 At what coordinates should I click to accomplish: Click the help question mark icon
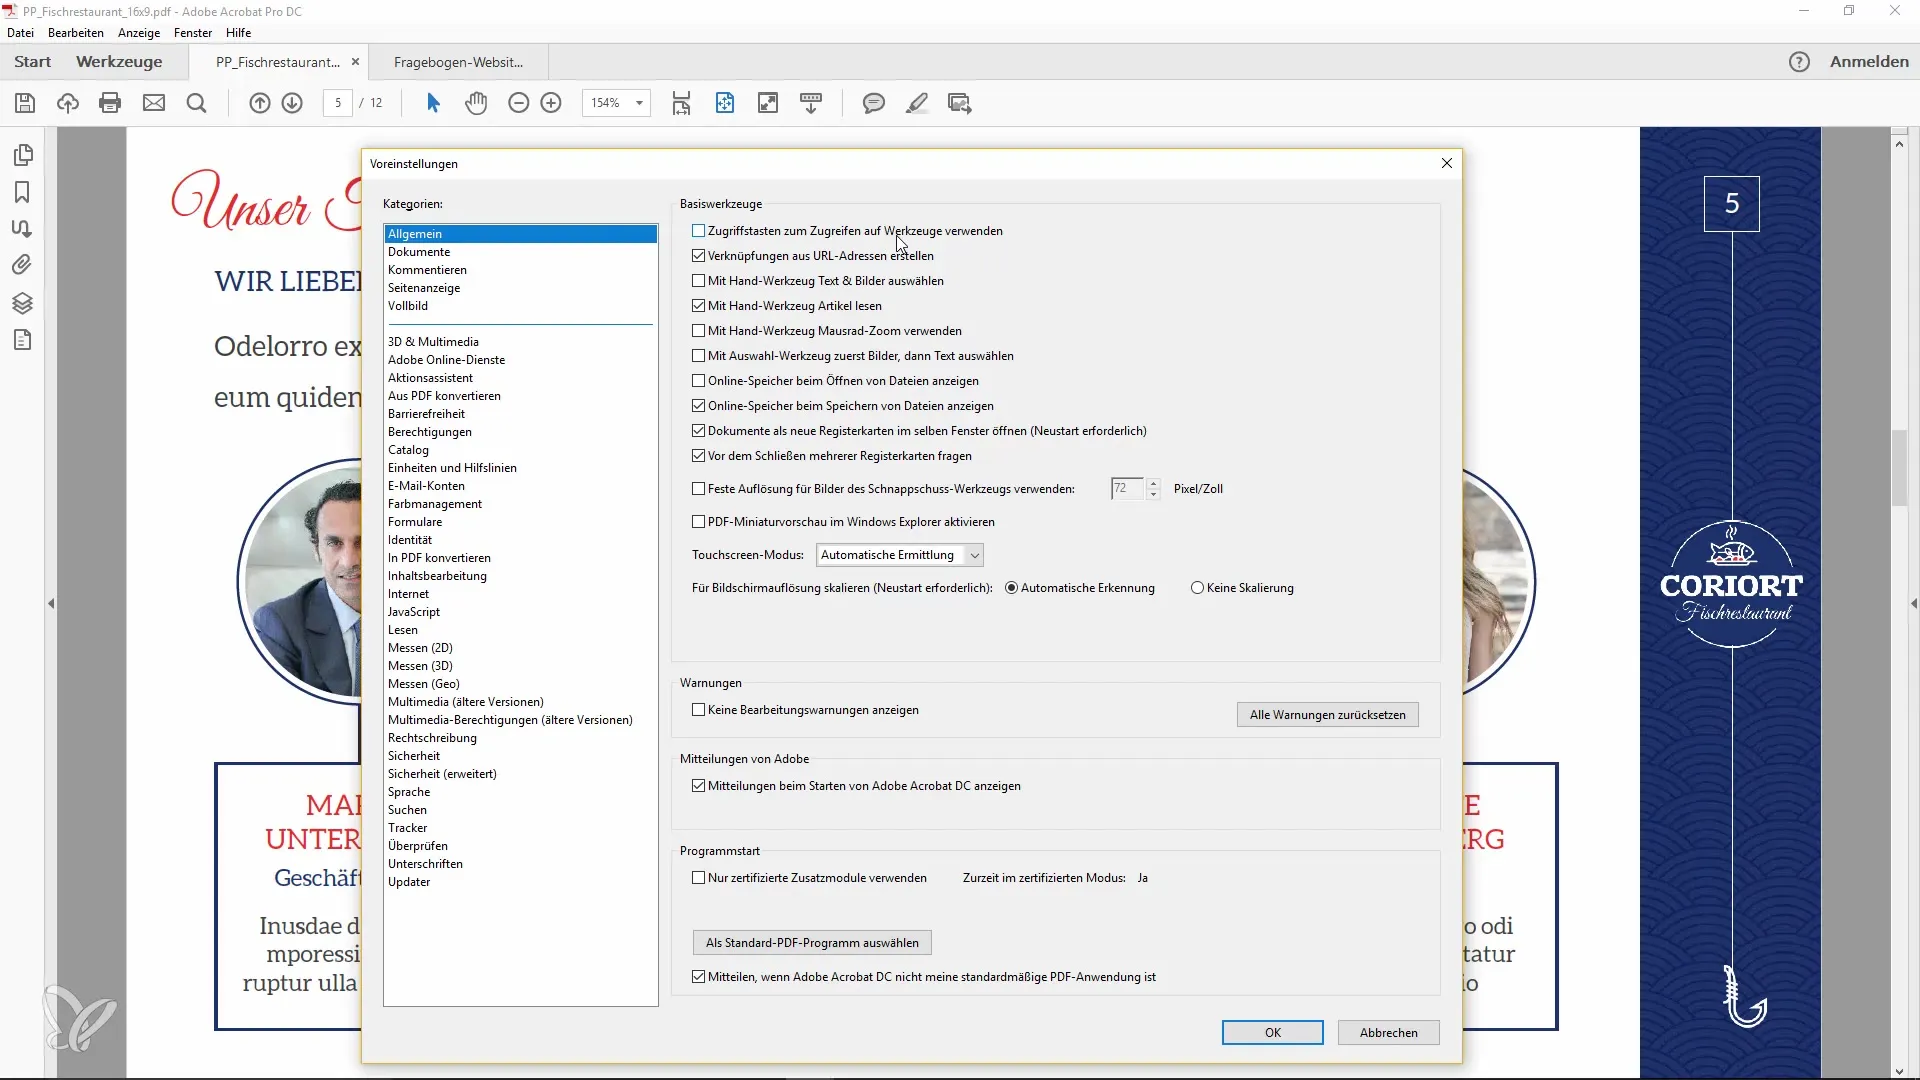(x=1799, y=62)
